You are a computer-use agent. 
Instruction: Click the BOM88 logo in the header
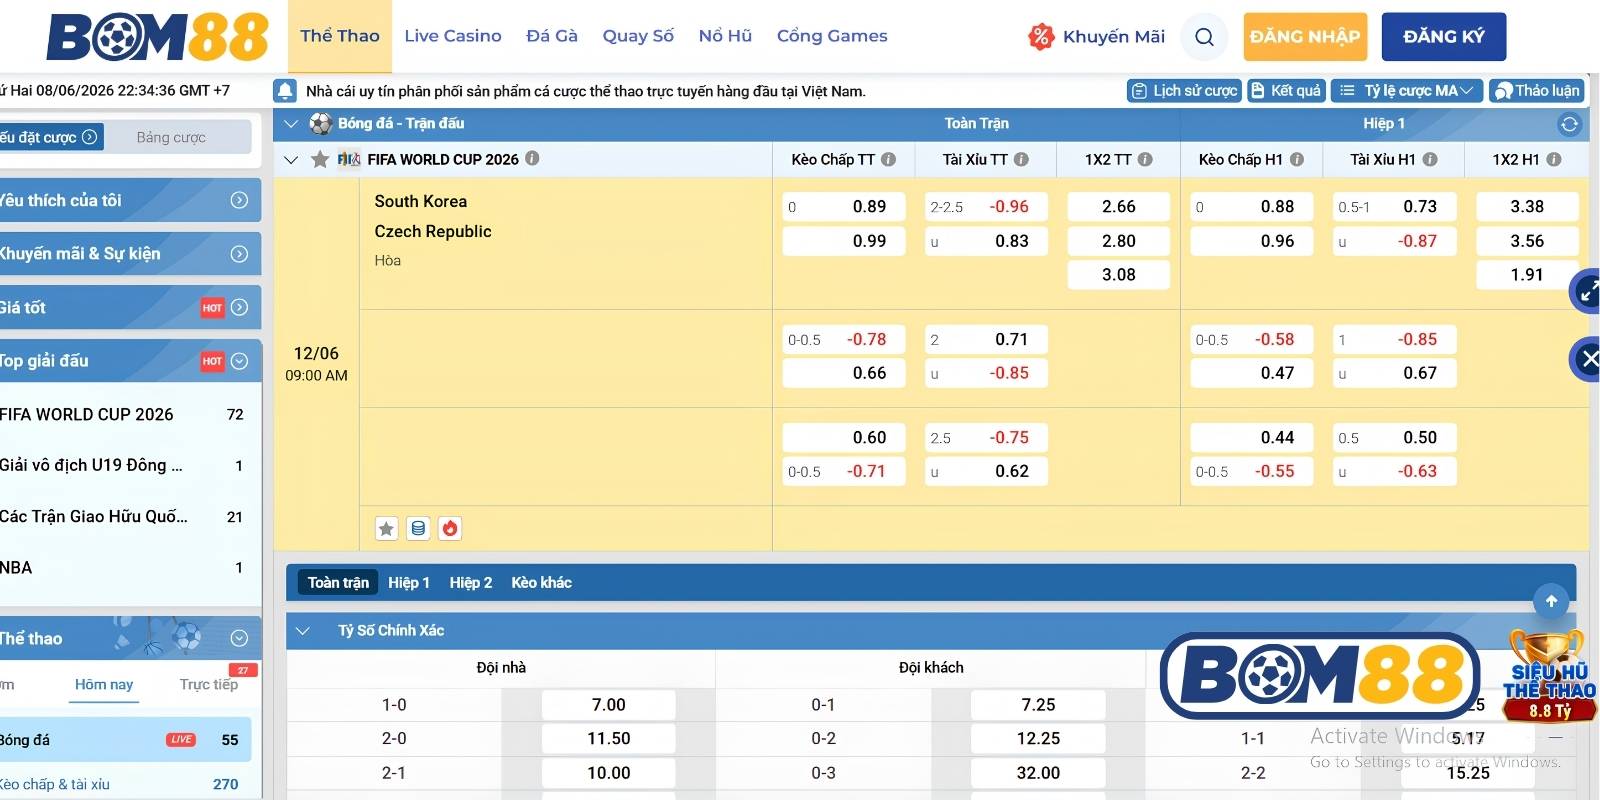tap(158, 37)
